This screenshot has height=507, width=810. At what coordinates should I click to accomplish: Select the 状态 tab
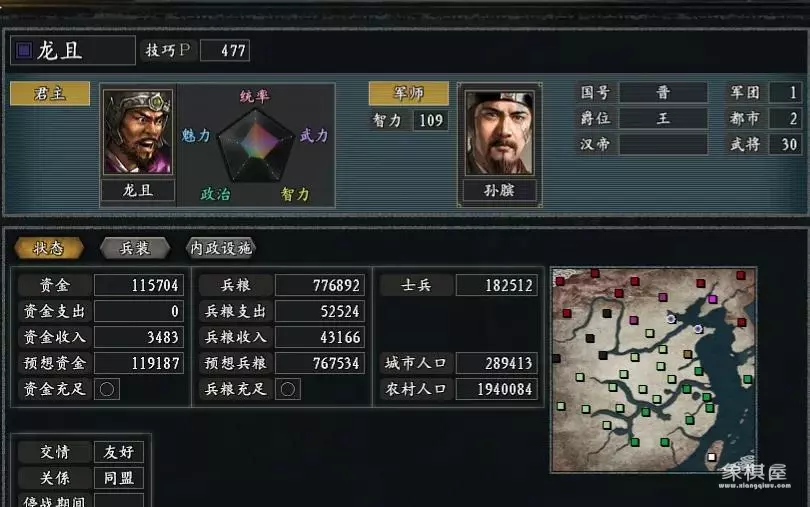pos(49,248)
